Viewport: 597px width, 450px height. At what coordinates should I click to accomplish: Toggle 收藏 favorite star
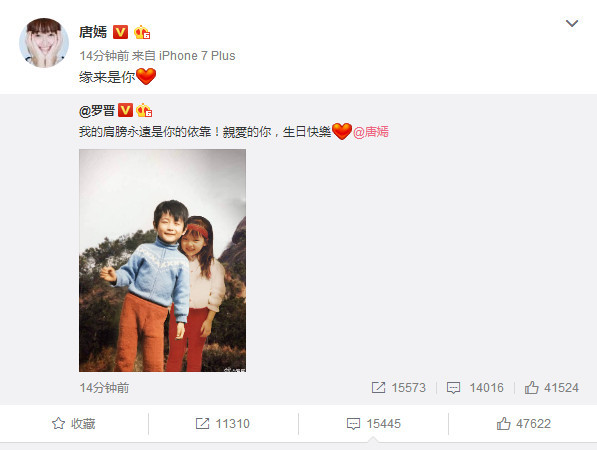(x=73, y=423)
